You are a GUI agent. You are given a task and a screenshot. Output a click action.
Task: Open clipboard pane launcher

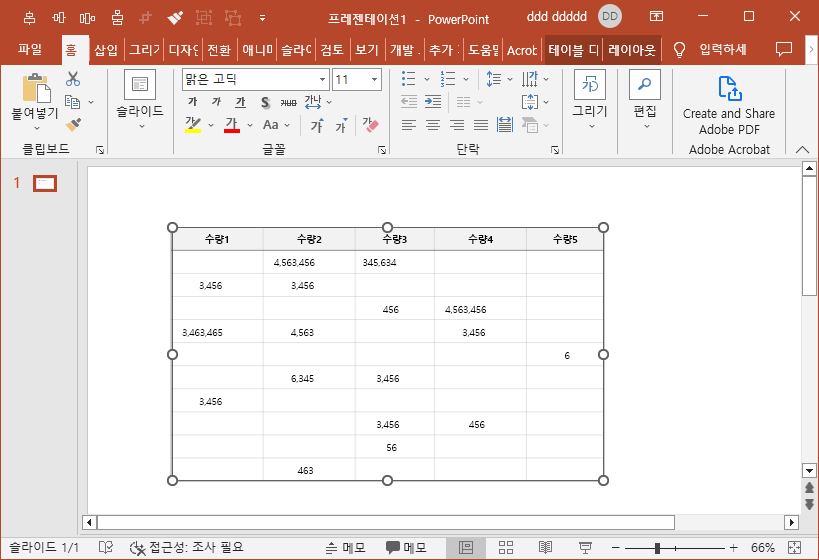pyautogui.click(x=100, y=150)
